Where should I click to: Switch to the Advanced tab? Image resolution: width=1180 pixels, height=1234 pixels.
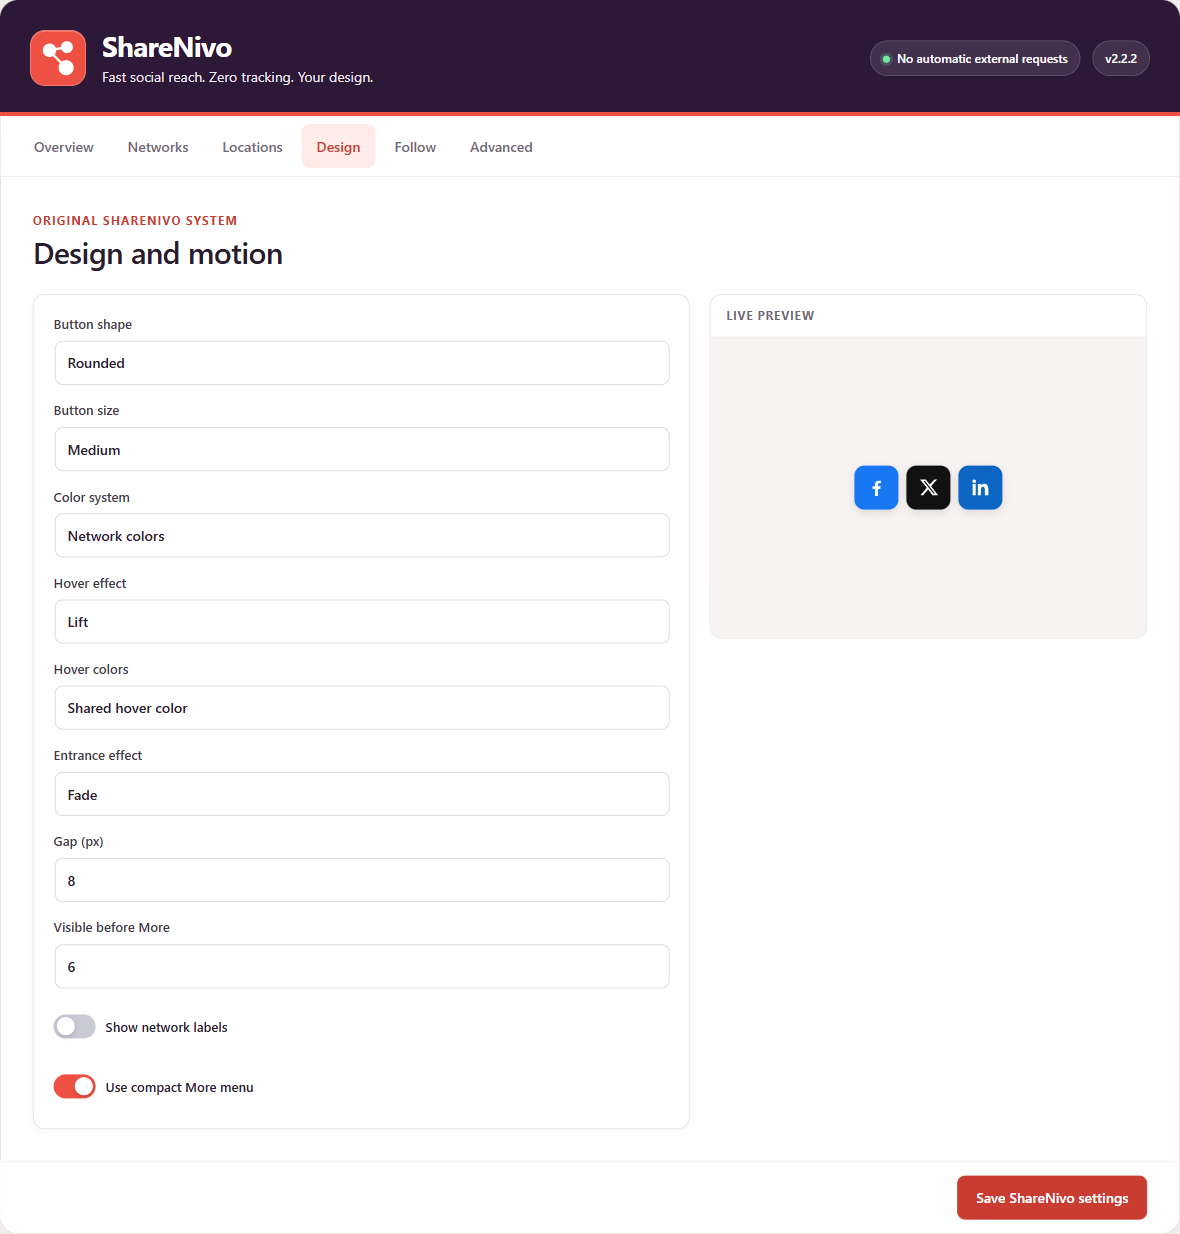tap(501, 147)
